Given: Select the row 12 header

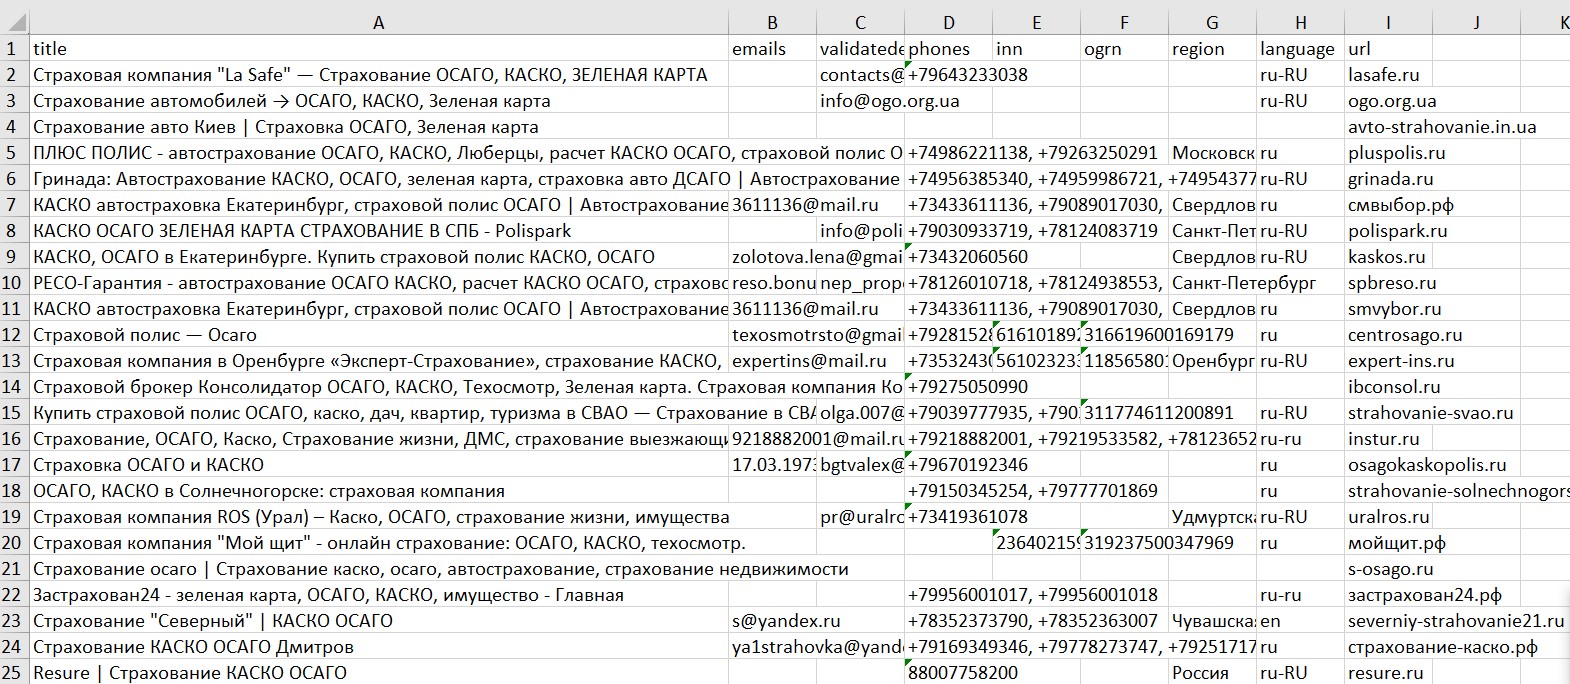Looking at the screenshot, I should click(x=13, y=335).
